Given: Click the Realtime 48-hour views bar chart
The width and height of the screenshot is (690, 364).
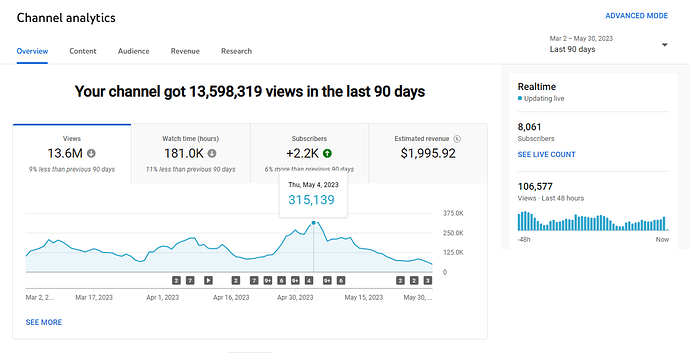Looking at the screenshot, I should pyautogui.click(x=593, y=221).
